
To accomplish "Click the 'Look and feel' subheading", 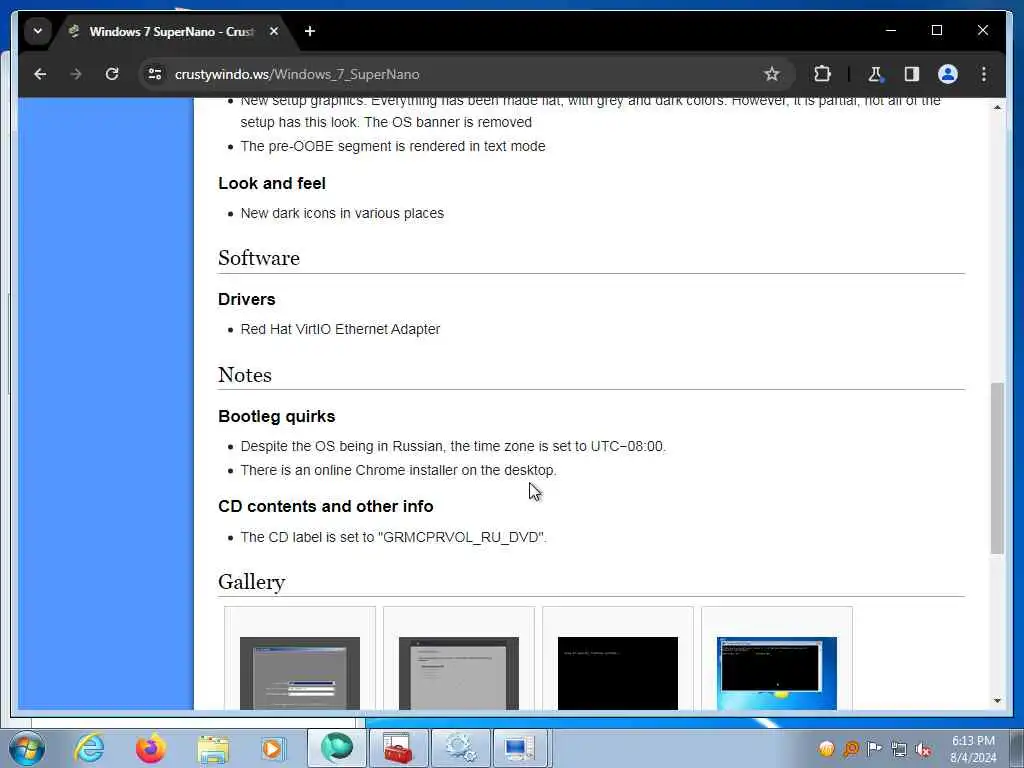I will coord(272,184).
